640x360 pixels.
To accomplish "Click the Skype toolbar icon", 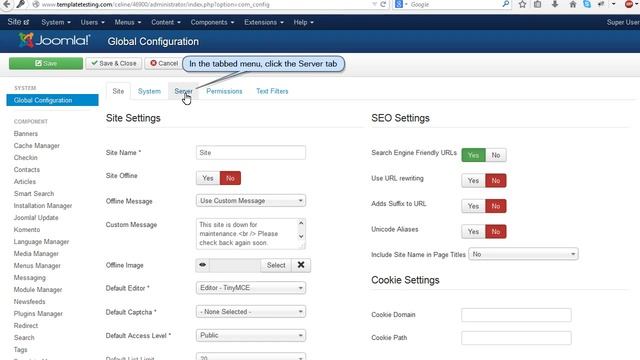I will point(587,4).
